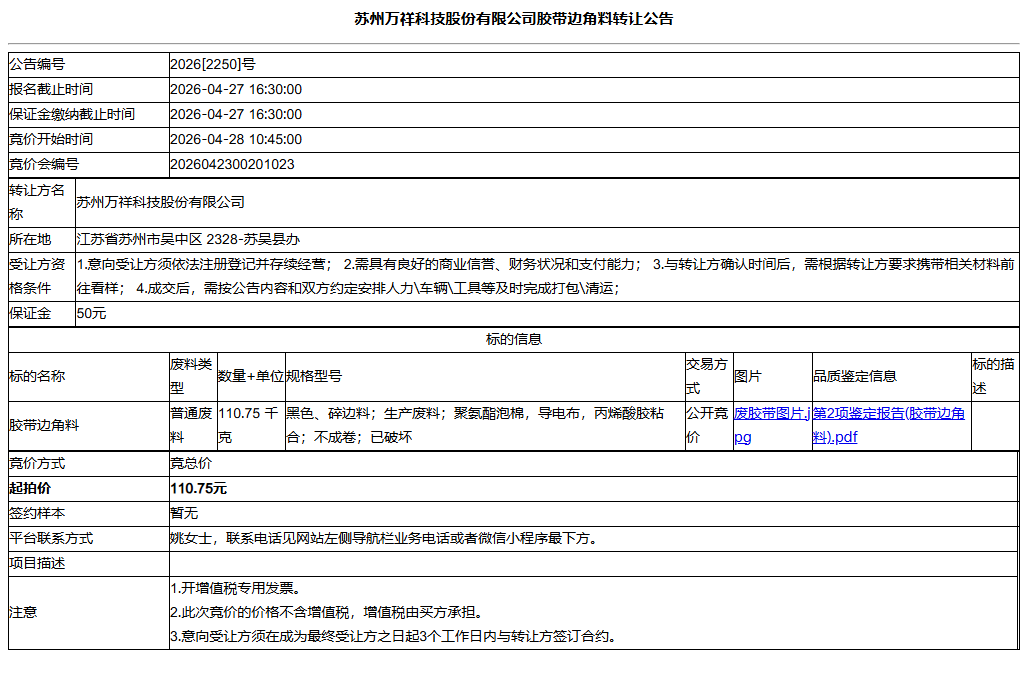Click the 竞总价 bidding method value

[191, 464]
